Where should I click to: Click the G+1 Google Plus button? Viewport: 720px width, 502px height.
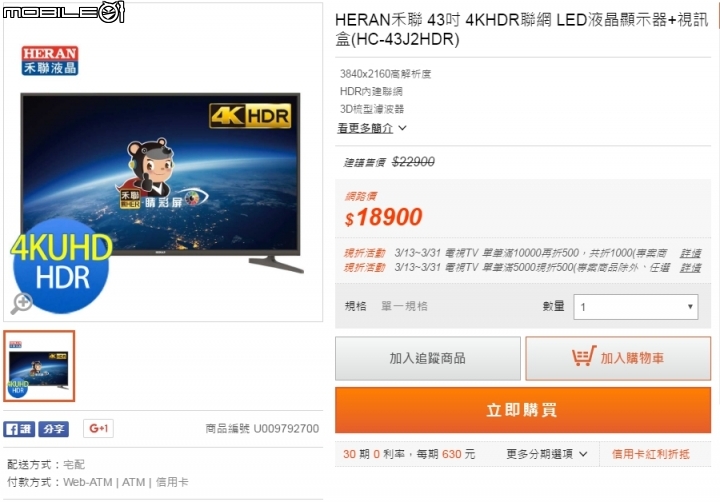click(98, 429)
